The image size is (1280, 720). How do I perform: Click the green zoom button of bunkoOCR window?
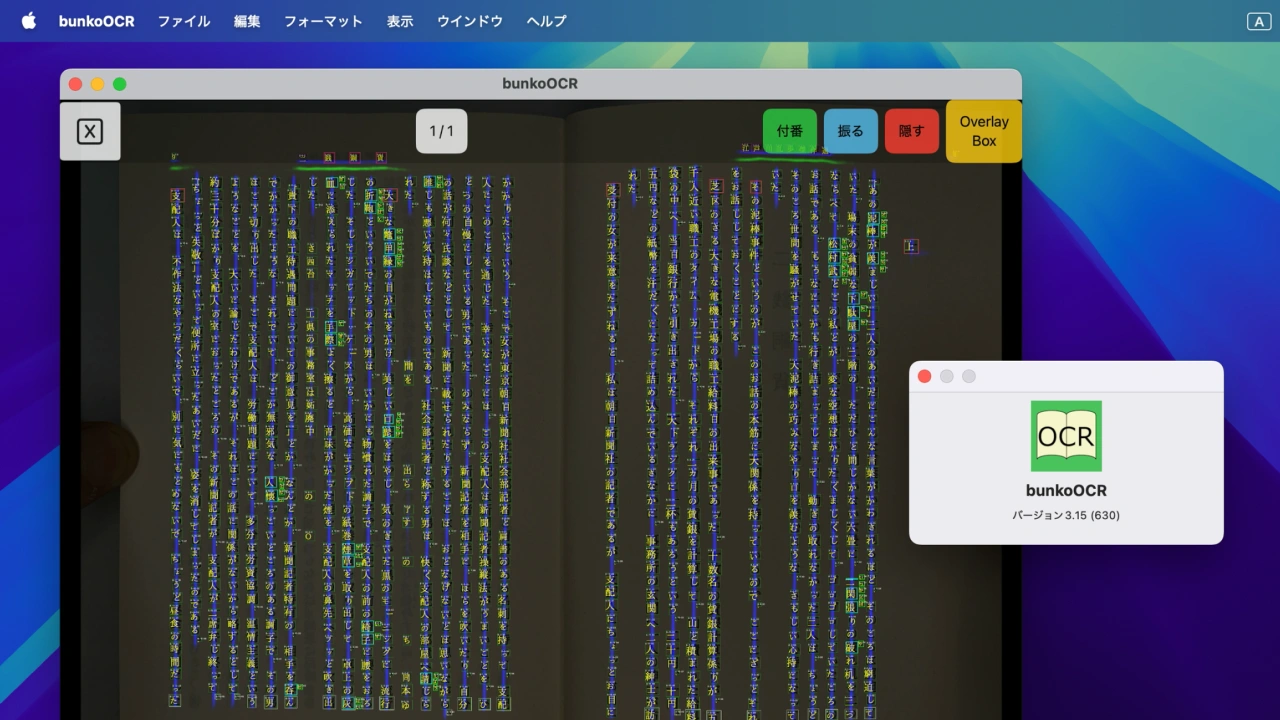tap(120, 84)
